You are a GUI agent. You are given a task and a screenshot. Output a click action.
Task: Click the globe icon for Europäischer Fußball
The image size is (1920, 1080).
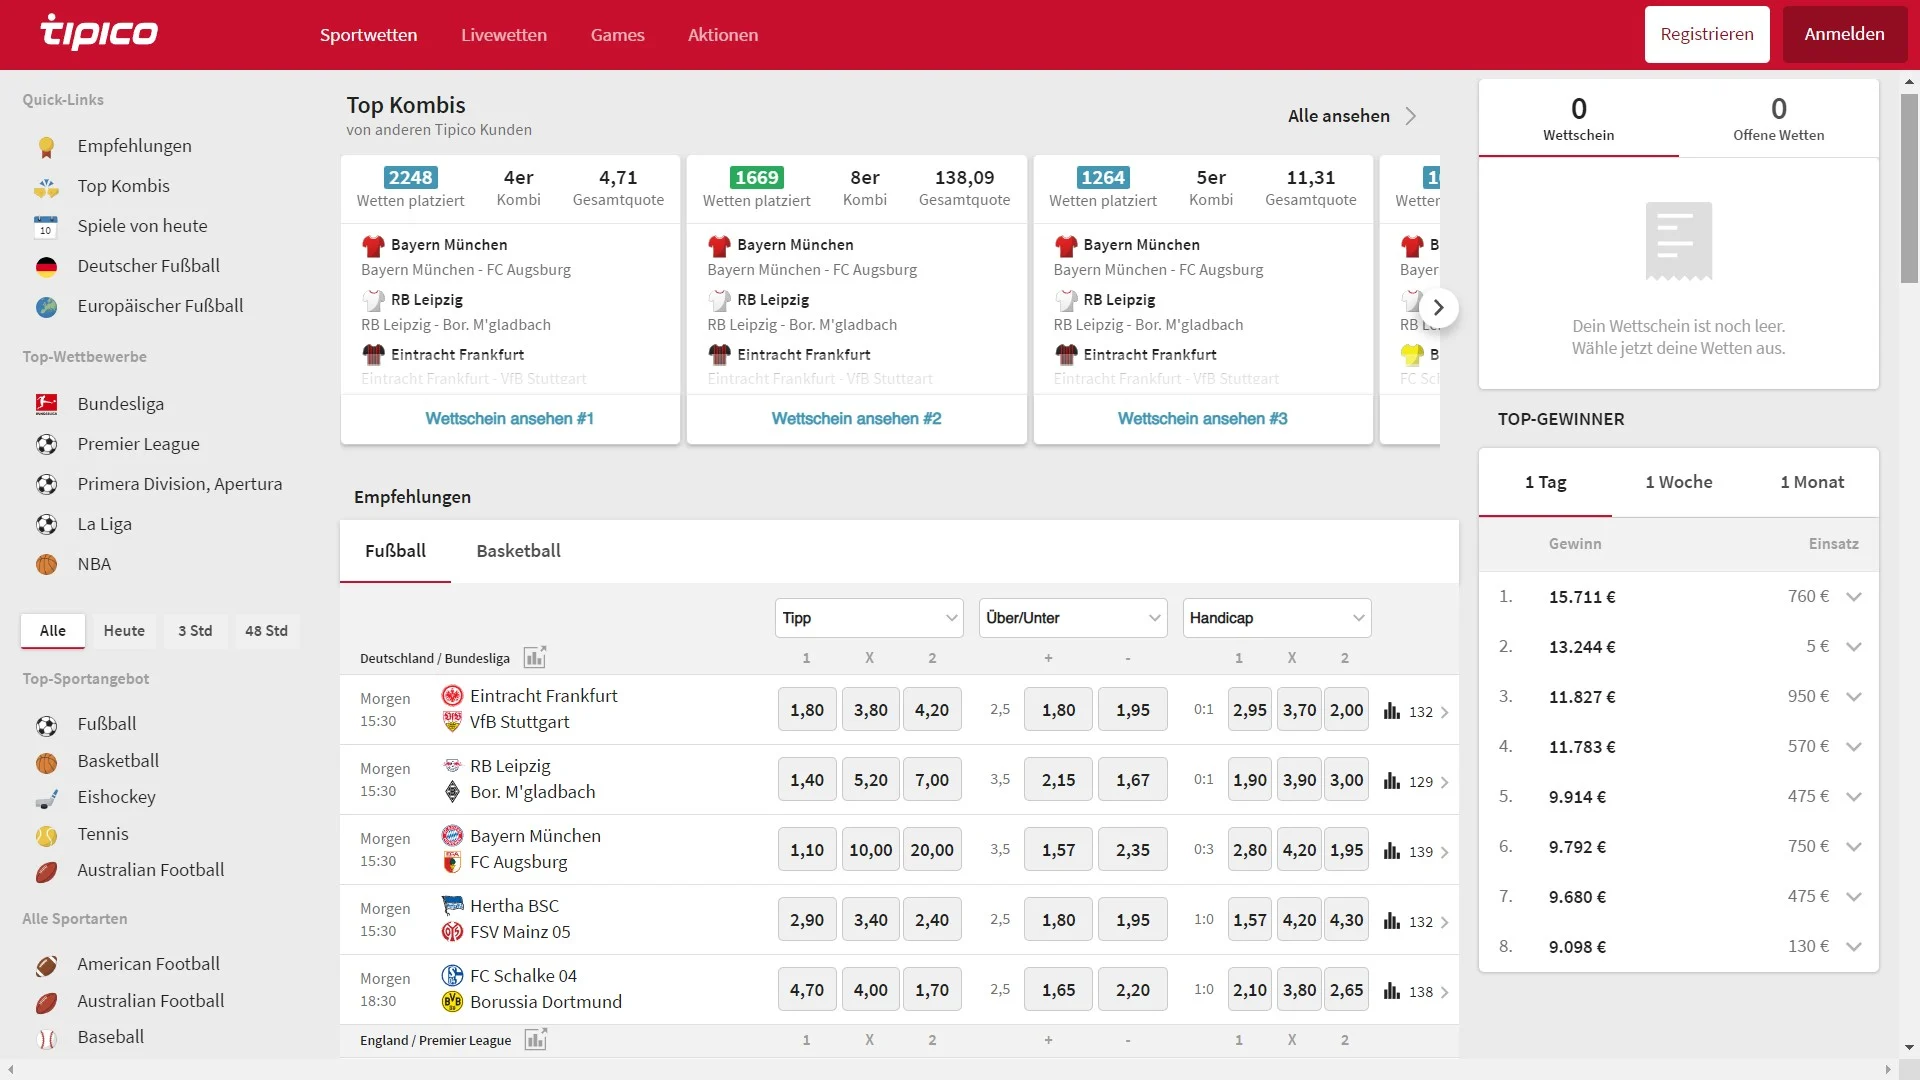point(46,307)
